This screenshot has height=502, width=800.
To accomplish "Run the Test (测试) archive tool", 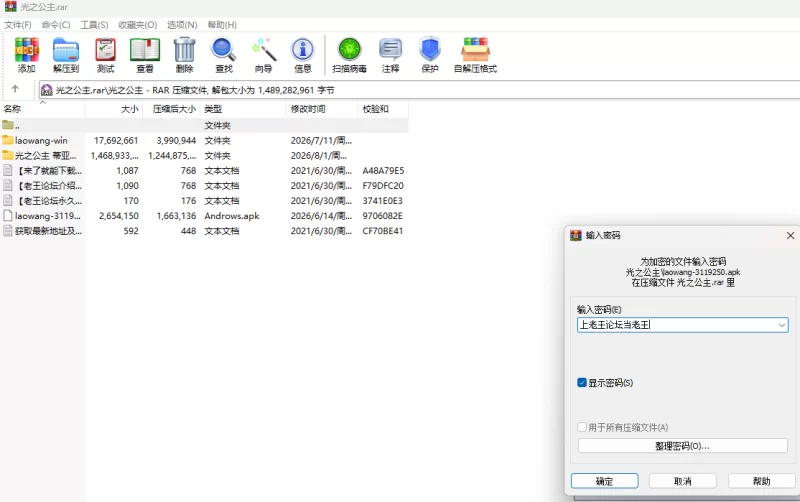I will click(x=106, y=55).
